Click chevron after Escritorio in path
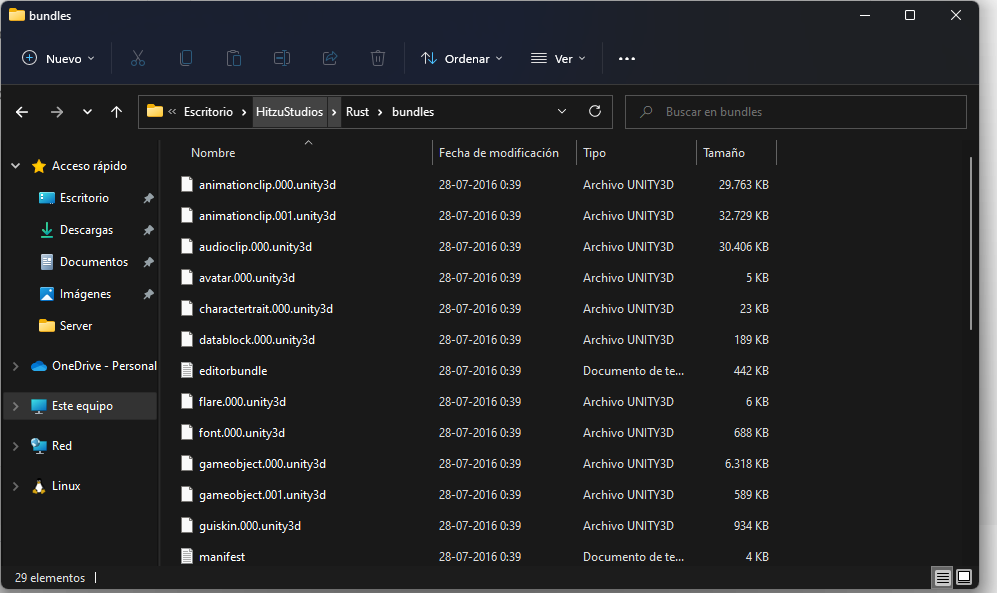The height and width of the screenshot is (593, 997). pyautogui.click(x=244, y=112)
